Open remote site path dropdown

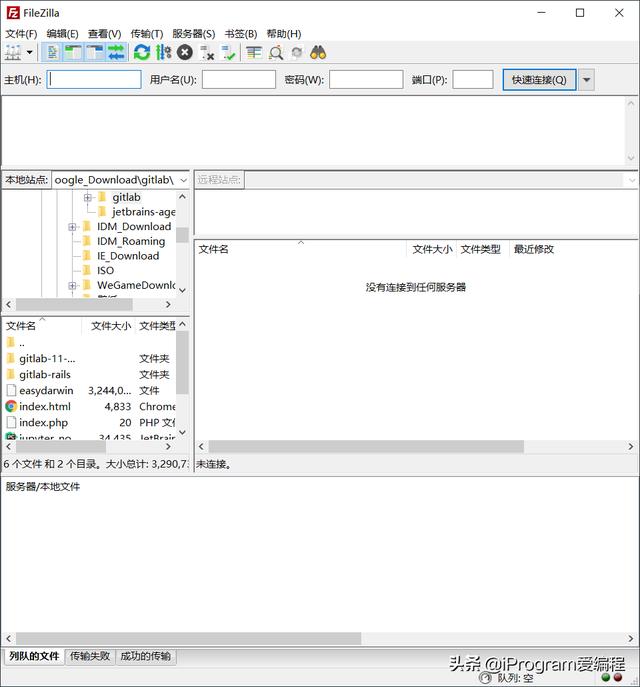click(631, 180)
